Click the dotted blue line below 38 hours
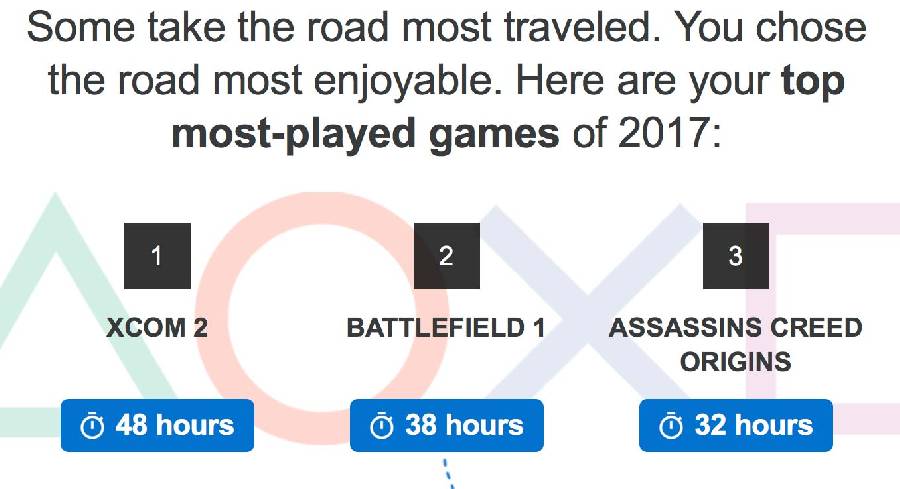The image size is (900, 489). (449, 473)
